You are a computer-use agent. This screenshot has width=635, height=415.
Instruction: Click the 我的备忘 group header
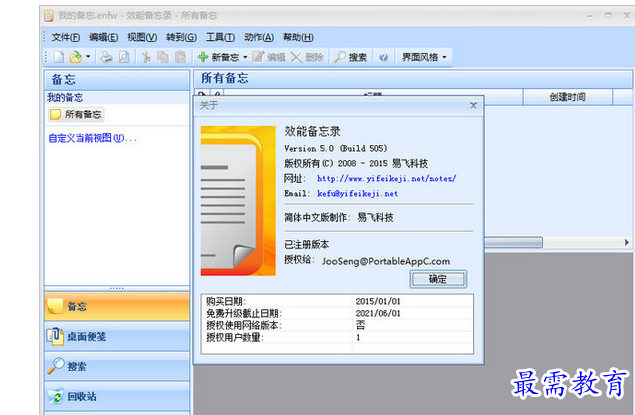117,98
